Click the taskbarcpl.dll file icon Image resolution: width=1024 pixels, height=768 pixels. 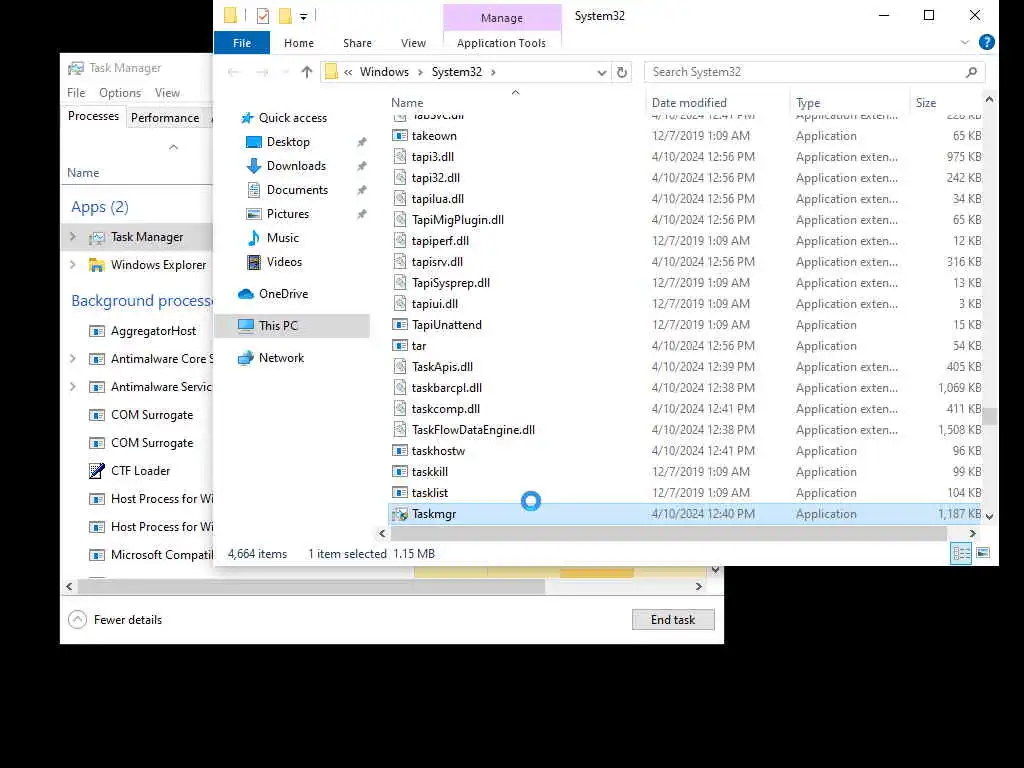pos(400,387)
